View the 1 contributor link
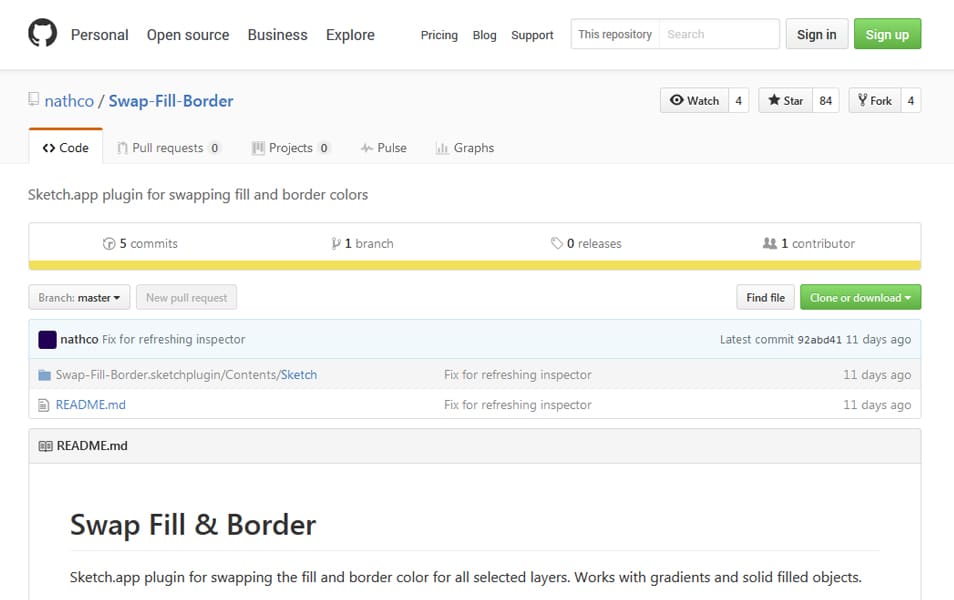This screenshot has height=600, width=954. click(x=809, y=243)
